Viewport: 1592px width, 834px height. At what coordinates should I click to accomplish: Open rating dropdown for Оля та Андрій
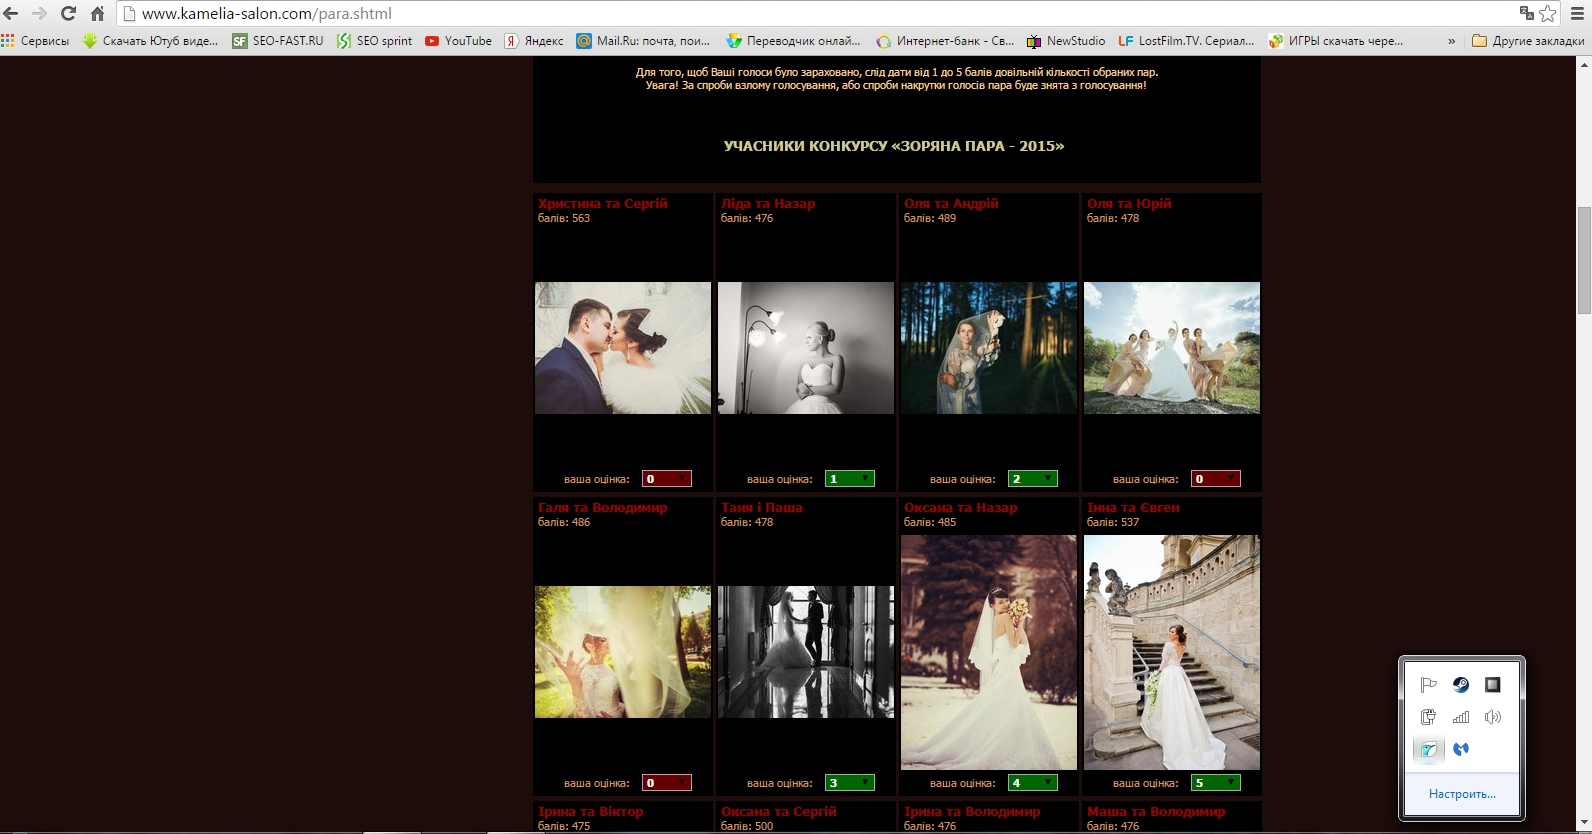coord(1032,479)
